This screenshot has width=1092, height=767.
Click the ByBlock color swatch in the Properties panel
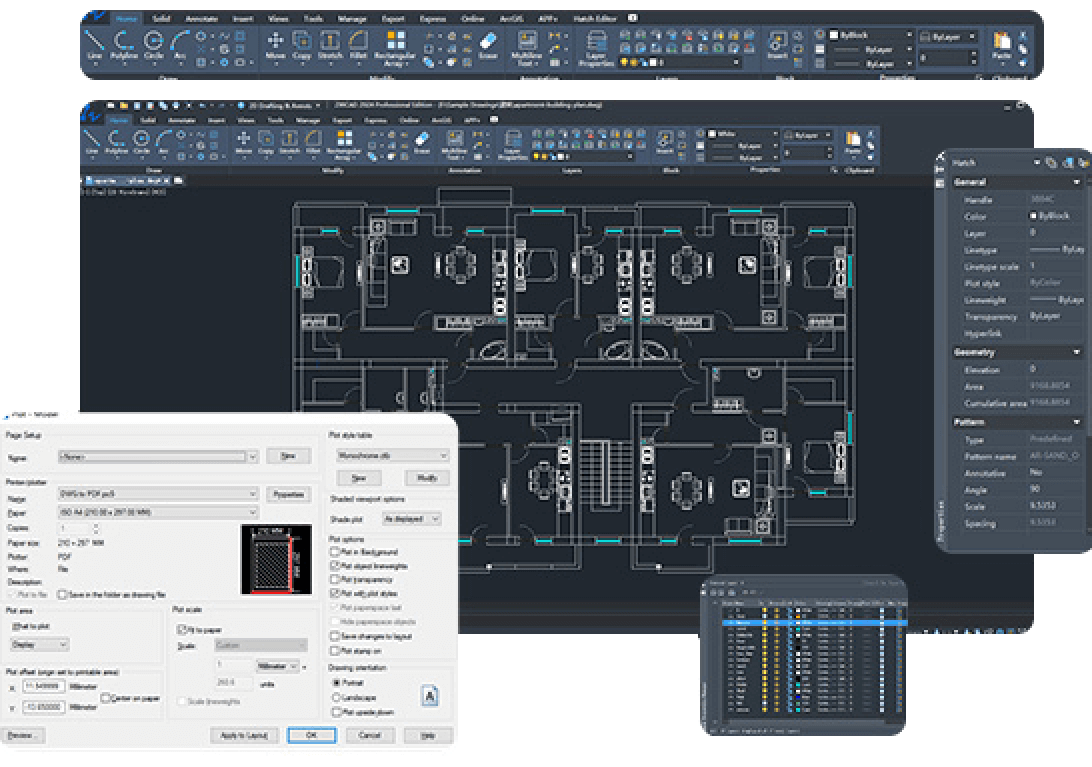coord(1032,216)
